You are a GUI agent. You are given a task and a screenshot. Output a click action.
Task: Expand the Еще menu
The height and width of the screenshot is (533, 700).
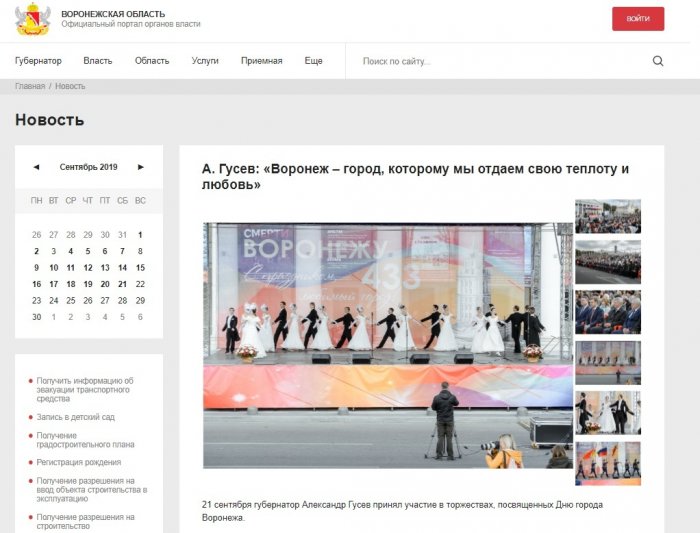[x=313, y=61]
